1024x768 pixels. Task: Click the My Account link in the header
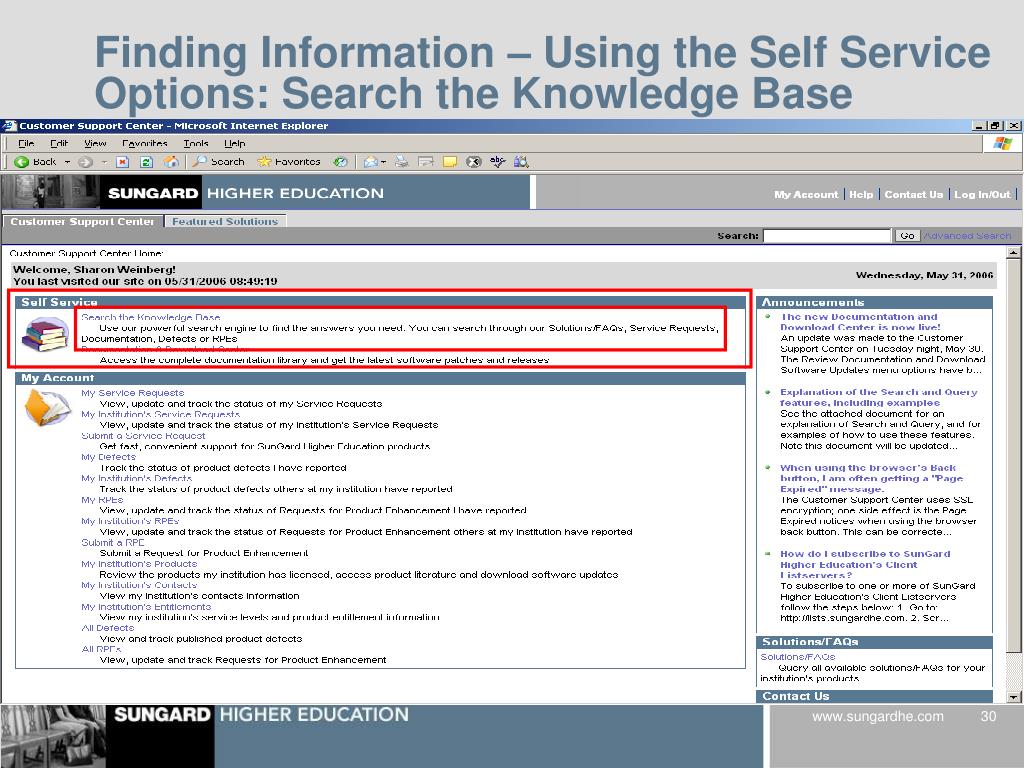(x=806, y=194)
